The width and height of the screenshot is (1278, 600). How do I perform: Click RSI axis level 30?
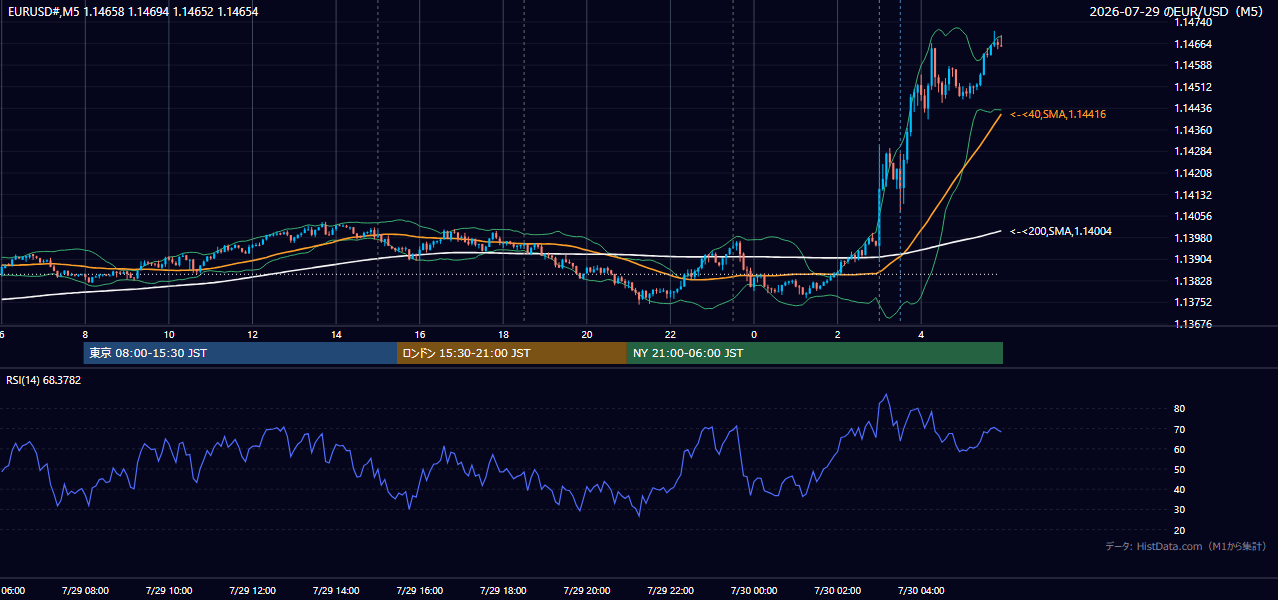pyautogui.click(x=1180, y=509)
